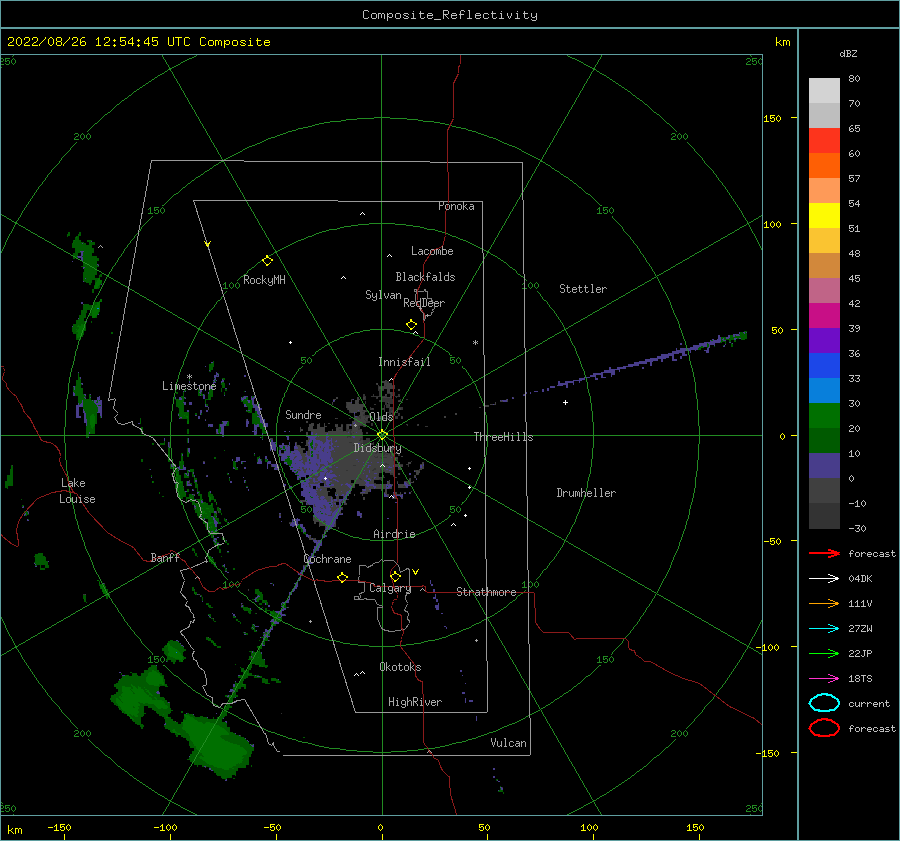The image size is (900, 841).
Task: Click the Composite_Reflectivity title text
Action: pyautogui.click(x=450, y=15)
